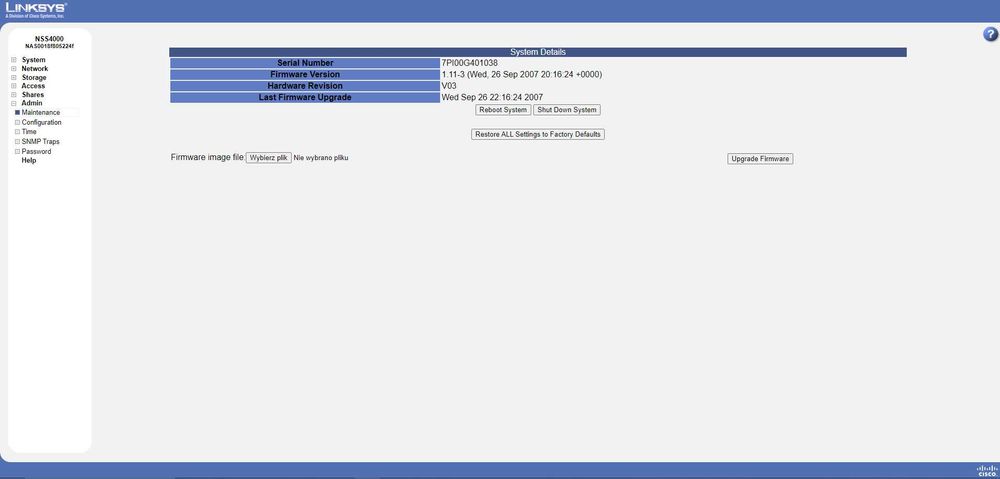Click the Linksys logo
Image resolution: width=1000 pixels, height=479 pixels.
pos(36,10)
